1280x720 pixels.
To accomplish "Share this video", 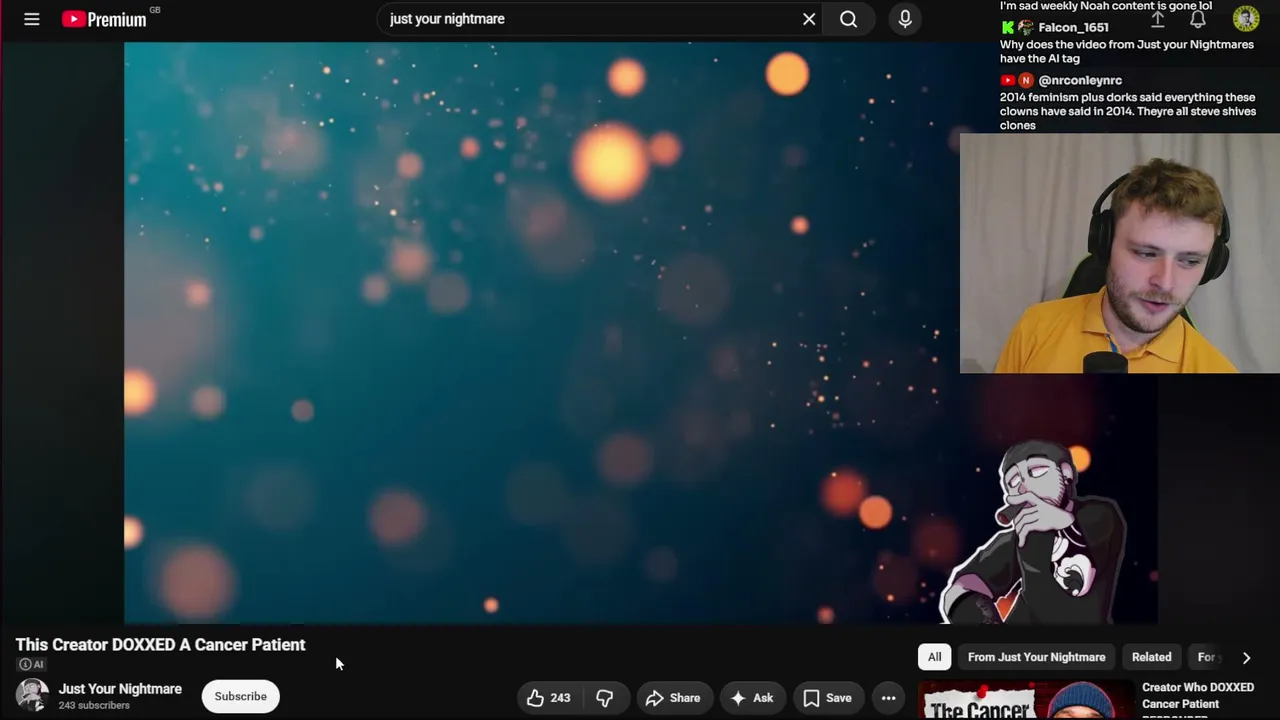I will (673, 698).
